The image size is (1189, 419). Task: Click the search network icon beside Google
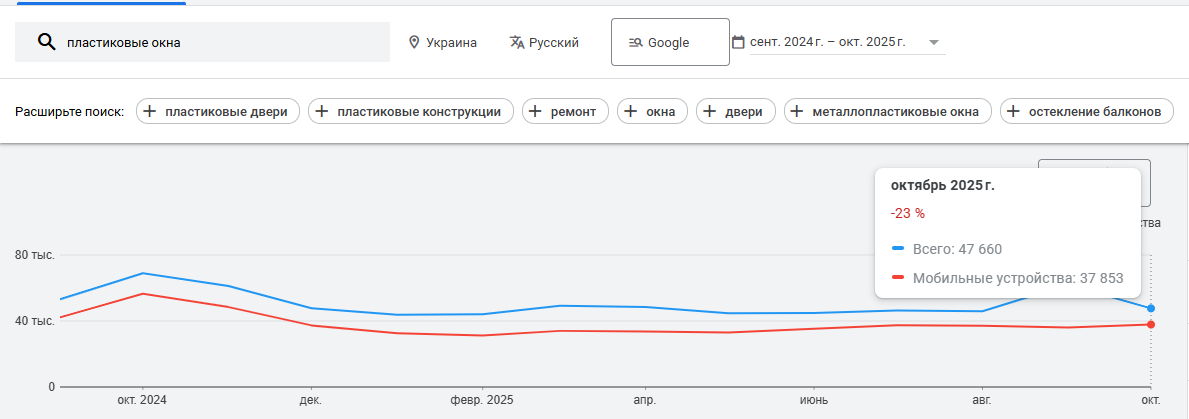(635, 43)
